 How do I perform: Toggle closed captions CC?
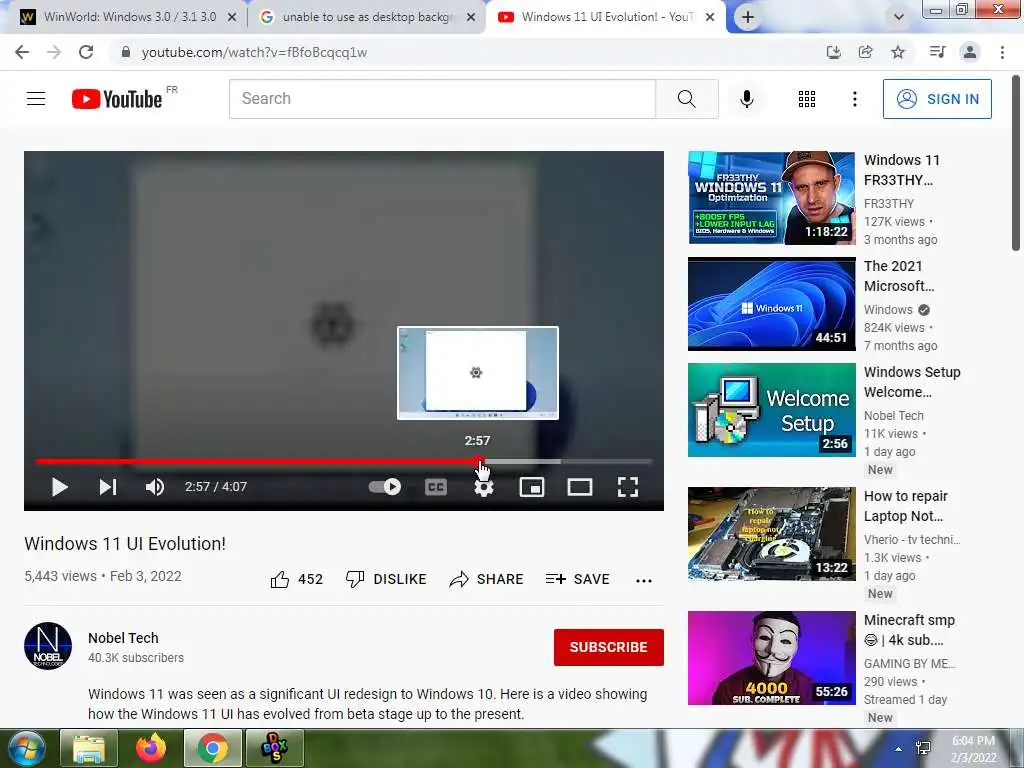[436, 487]
